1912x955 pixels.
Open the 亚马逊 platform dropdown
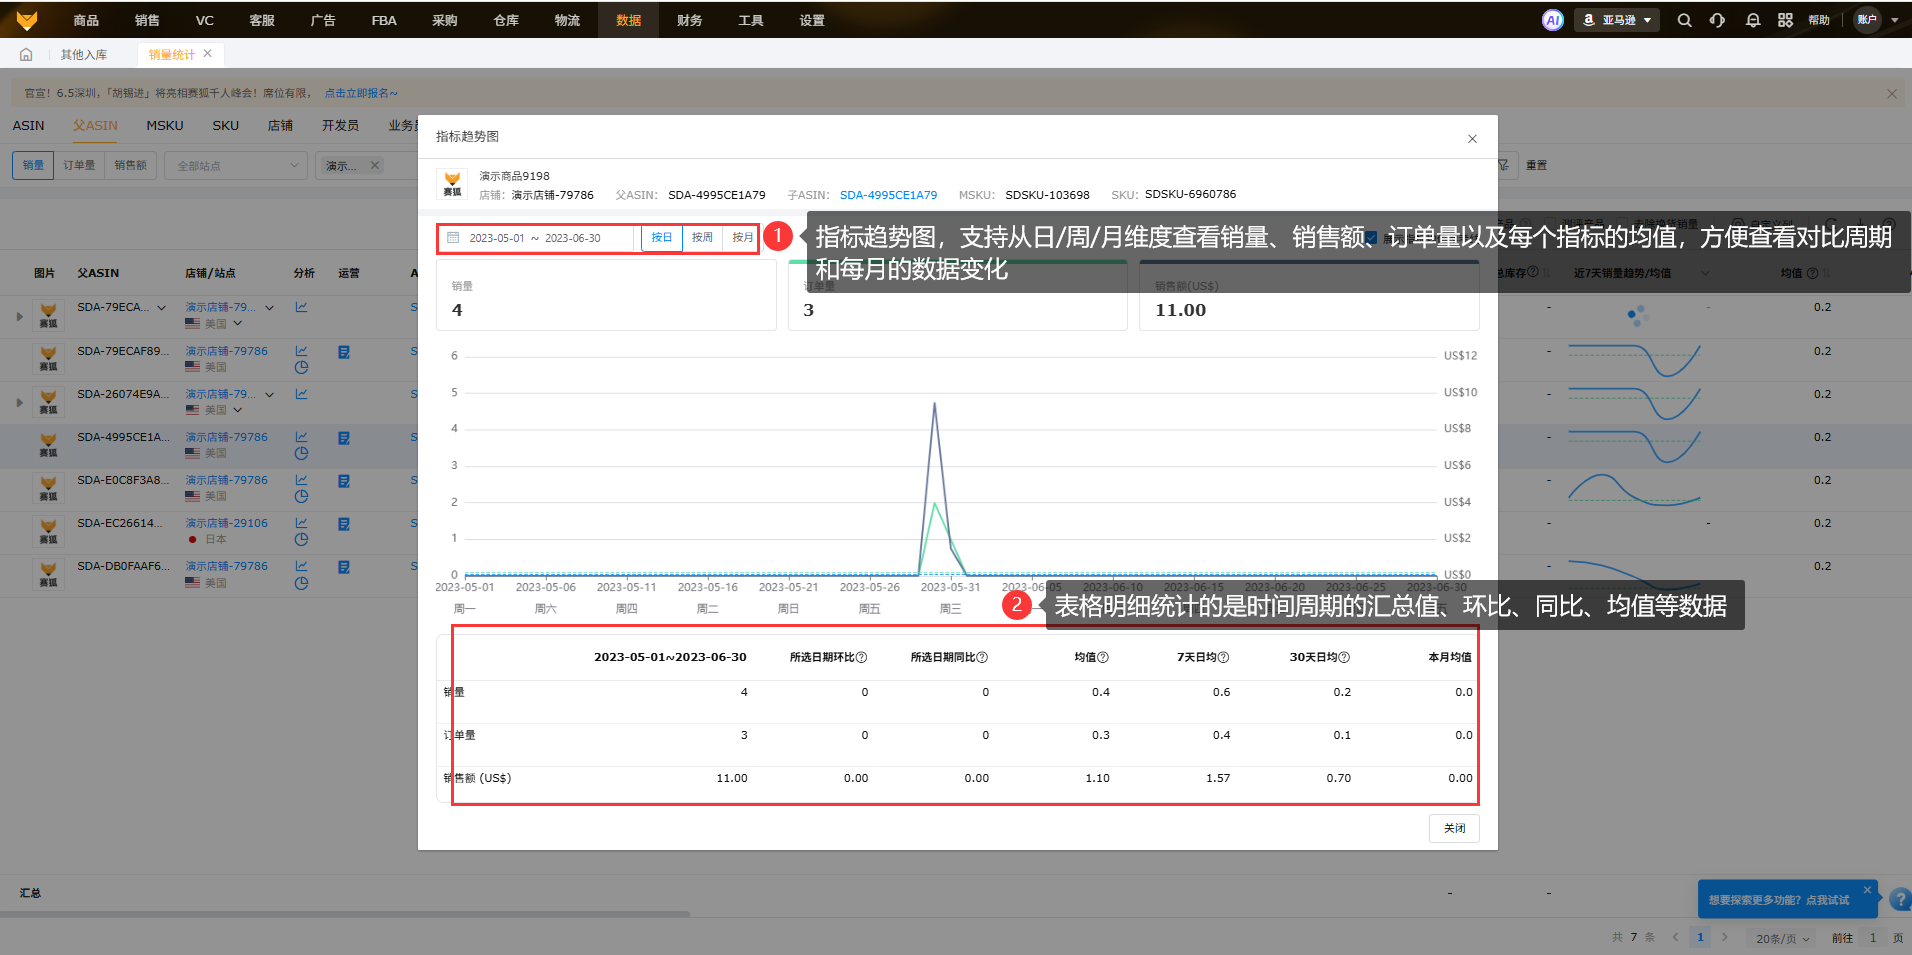pos(1617,20)
